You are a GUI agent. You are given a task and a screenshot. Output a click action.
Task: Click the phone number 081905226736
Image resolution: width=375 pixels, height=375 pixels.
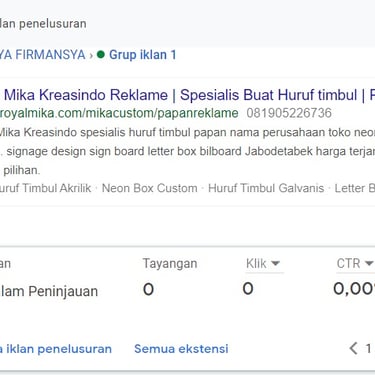[x=289, y=113]
